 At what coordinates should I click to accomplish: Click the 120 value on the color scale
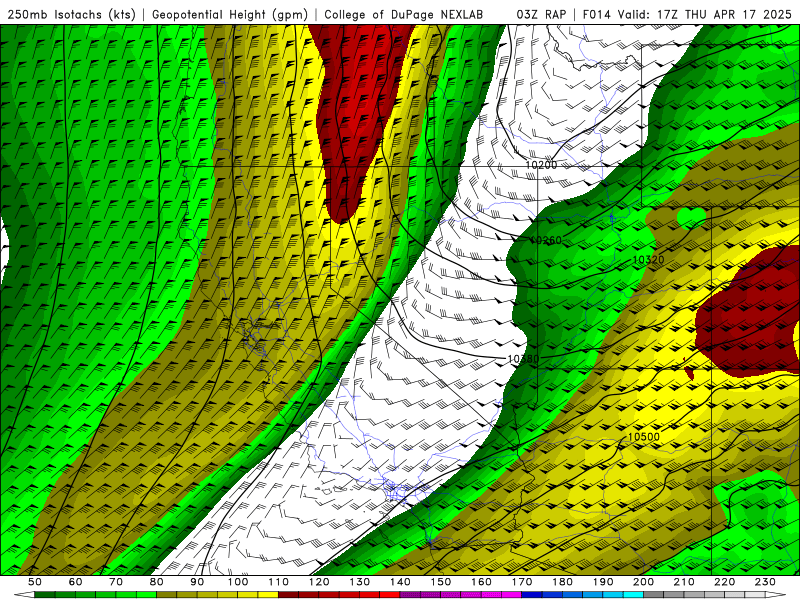coord(319,582)
